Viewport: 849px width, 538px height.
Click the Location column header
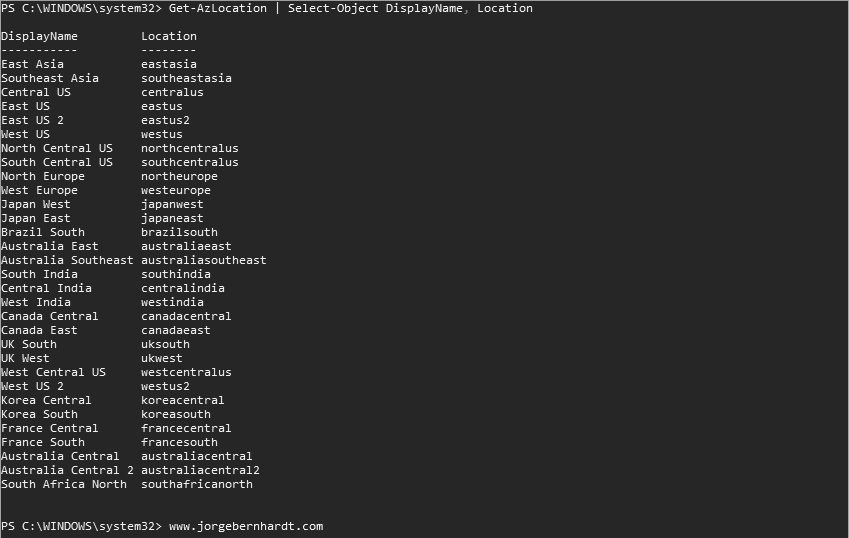[x=169, y=36]
